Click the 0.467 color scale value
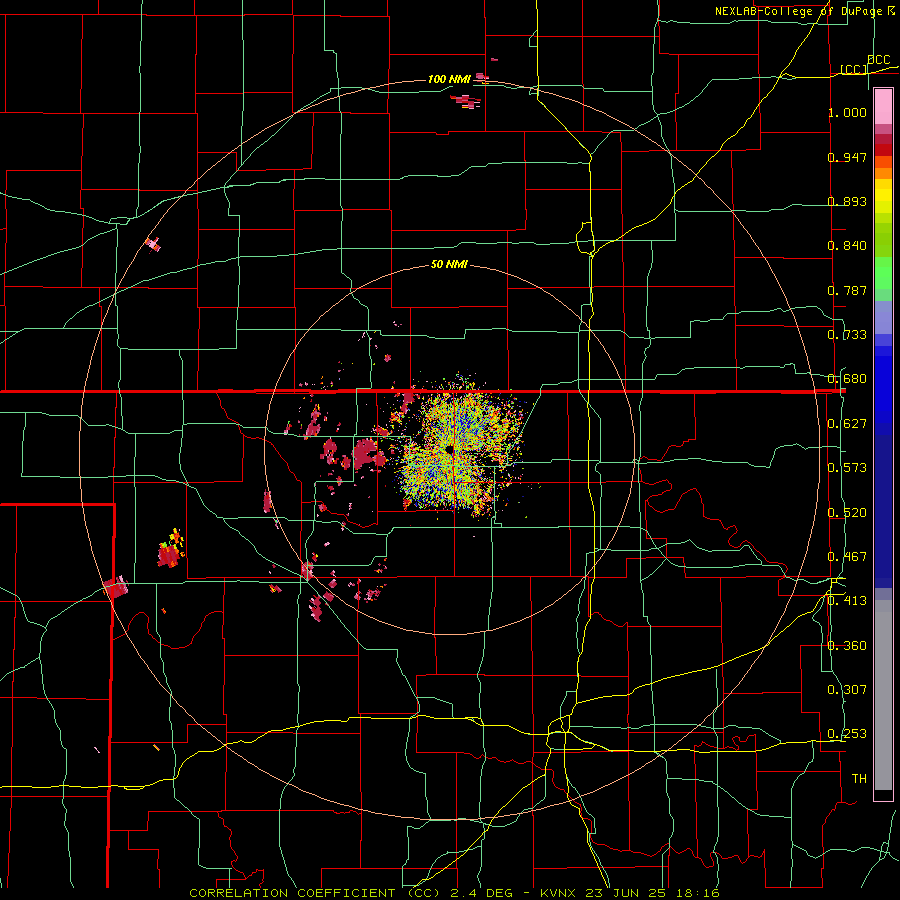The width and height of the screenshot is (900, 900). pyautogui.click(x=847, y=556)
